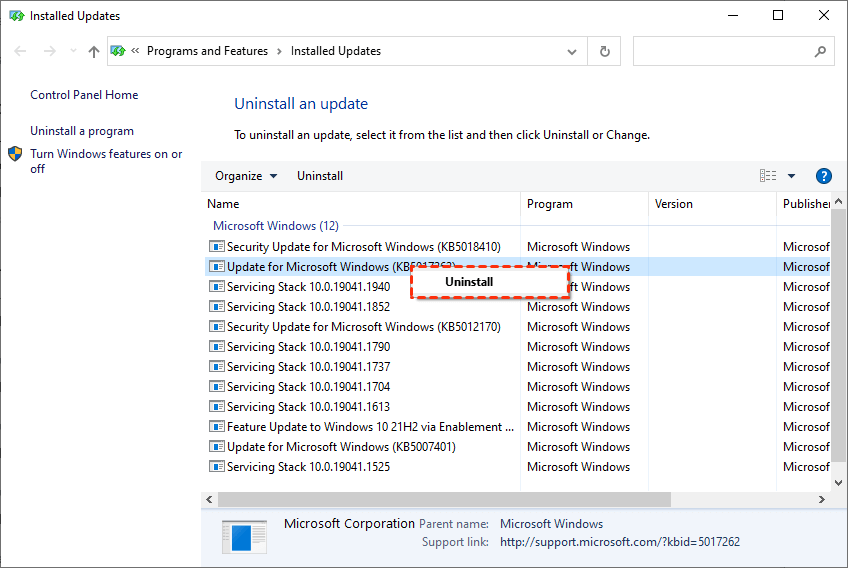This screenshot has height=568, width=848.
Task: Click the Installed Updates breadcrumb
Action: click(336, 51)
